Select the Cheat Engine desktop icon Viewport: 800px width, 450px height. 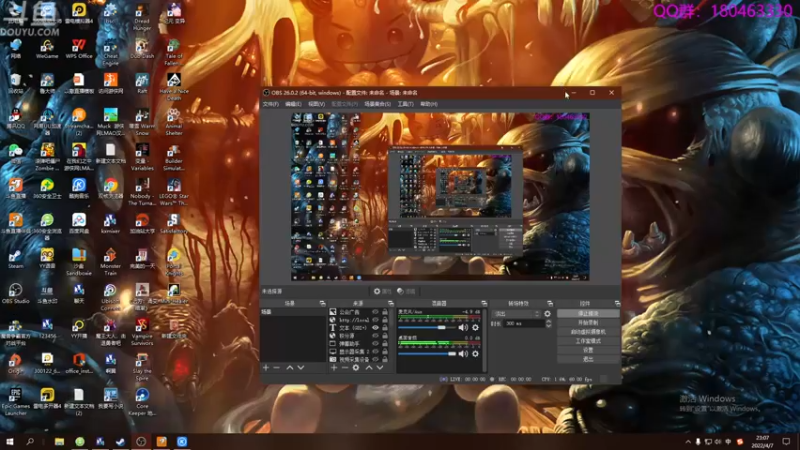point(110,53)
